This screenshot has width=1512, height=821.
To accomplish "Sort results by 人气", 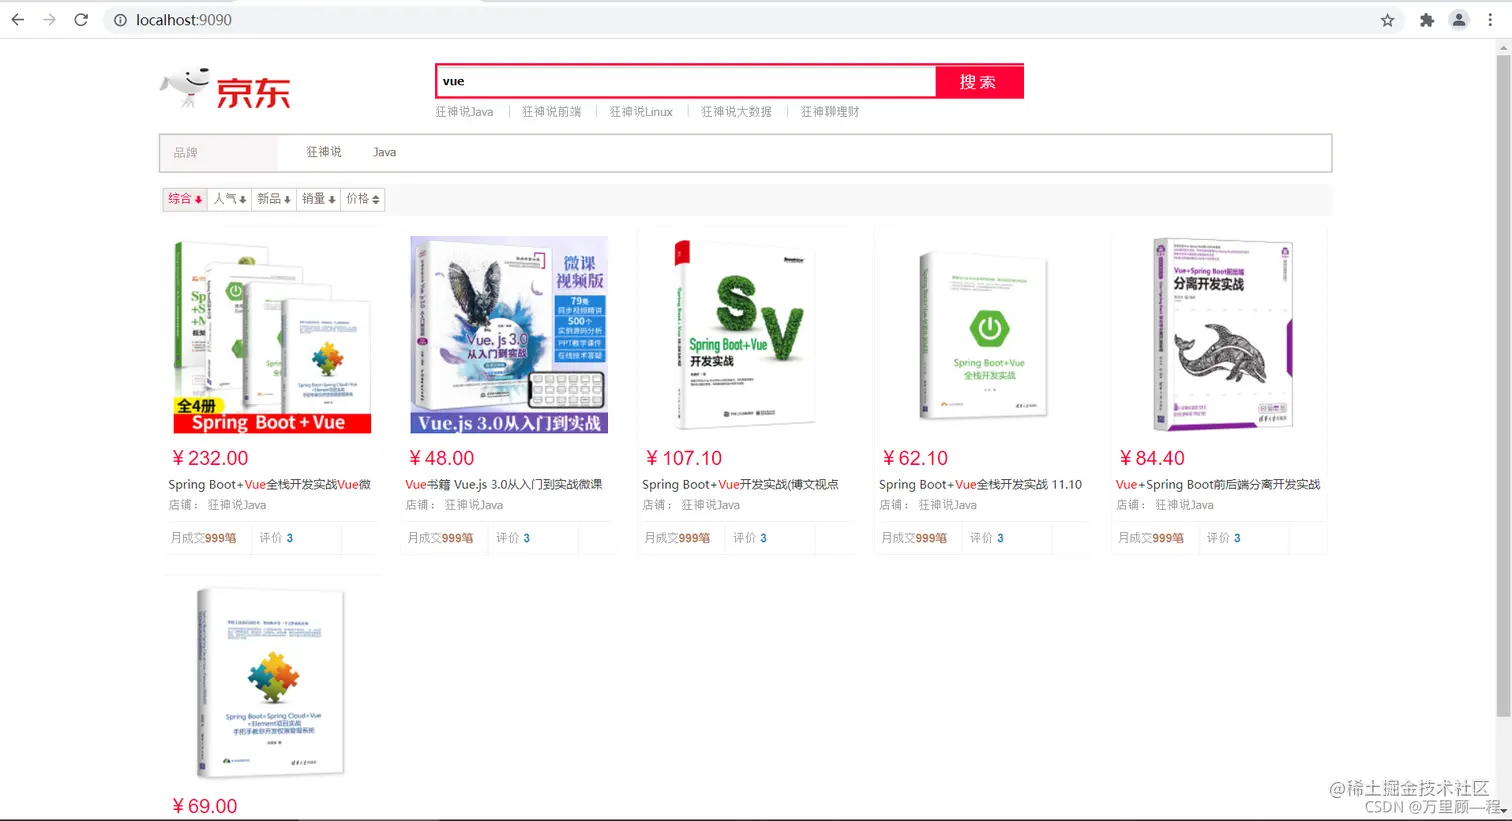I will (229, 199).
